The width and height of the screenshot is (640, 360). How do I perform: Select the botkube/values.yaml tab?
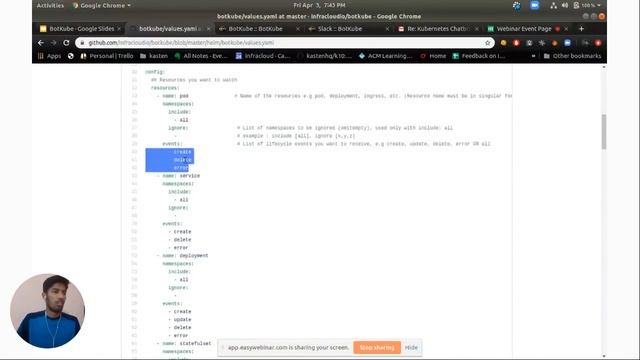coord(167,29)
